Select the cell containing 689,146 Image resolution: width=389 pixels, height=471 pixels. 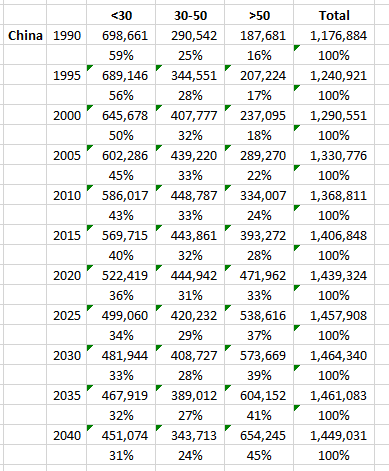click(x=121, y=75)
